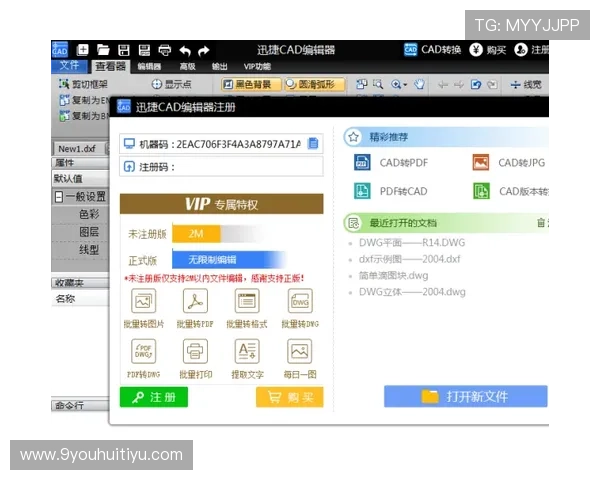This screenshot has height=480, width=600.
Task: Open CAD版本转换 recommendation
Action: tap(511, 191)
